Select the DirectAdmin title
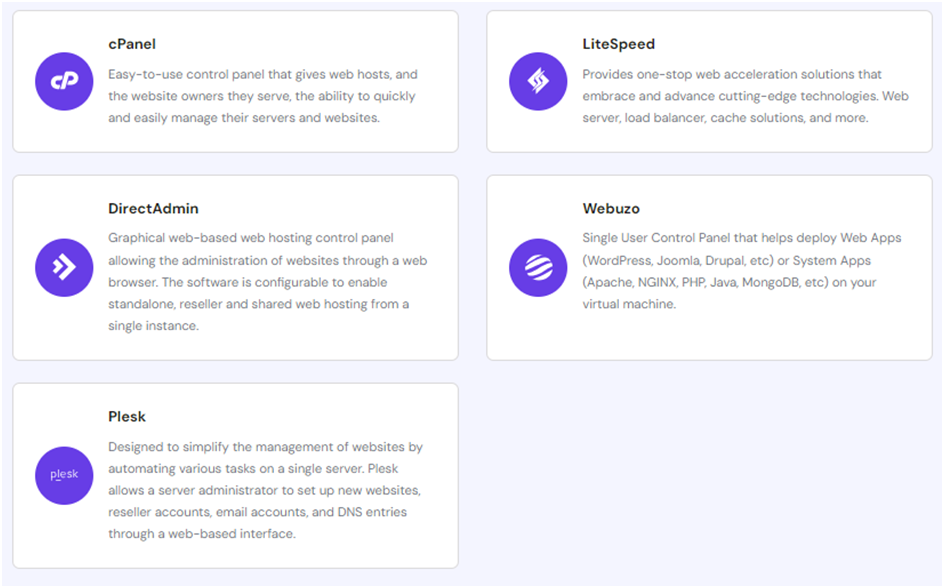944x588 pixels. tap(153, 209)
